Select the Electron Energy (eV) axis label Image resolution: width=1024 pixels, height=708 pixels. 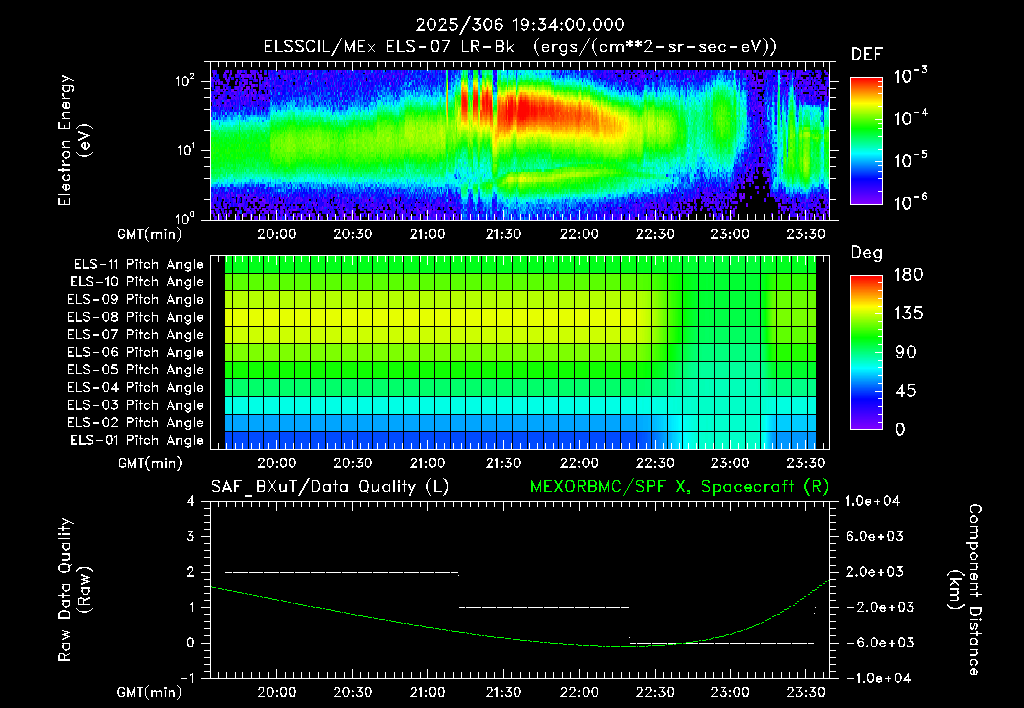[74, 140]
